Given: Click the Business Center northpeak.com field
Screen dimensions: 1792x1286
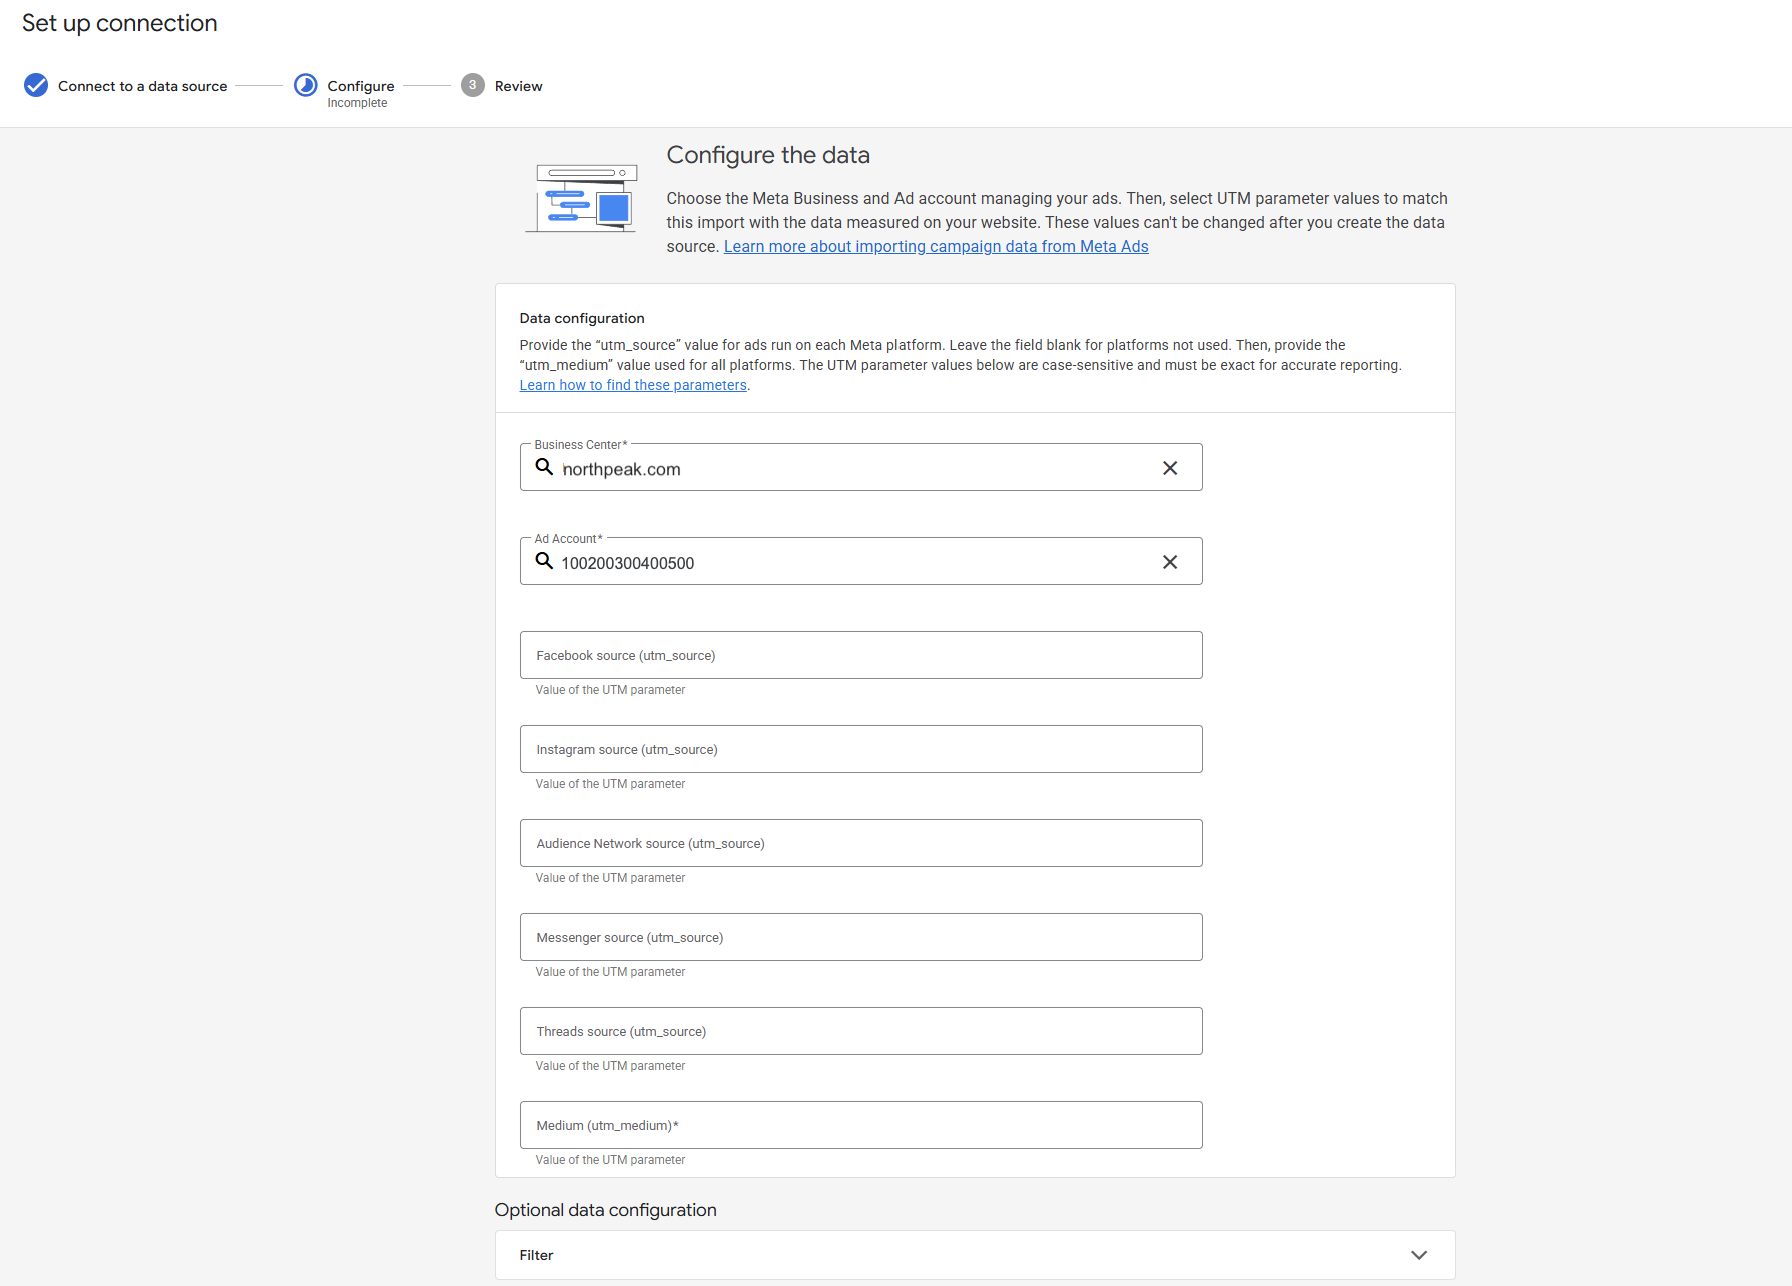Looking at the screenshot, I should (861, 468).
